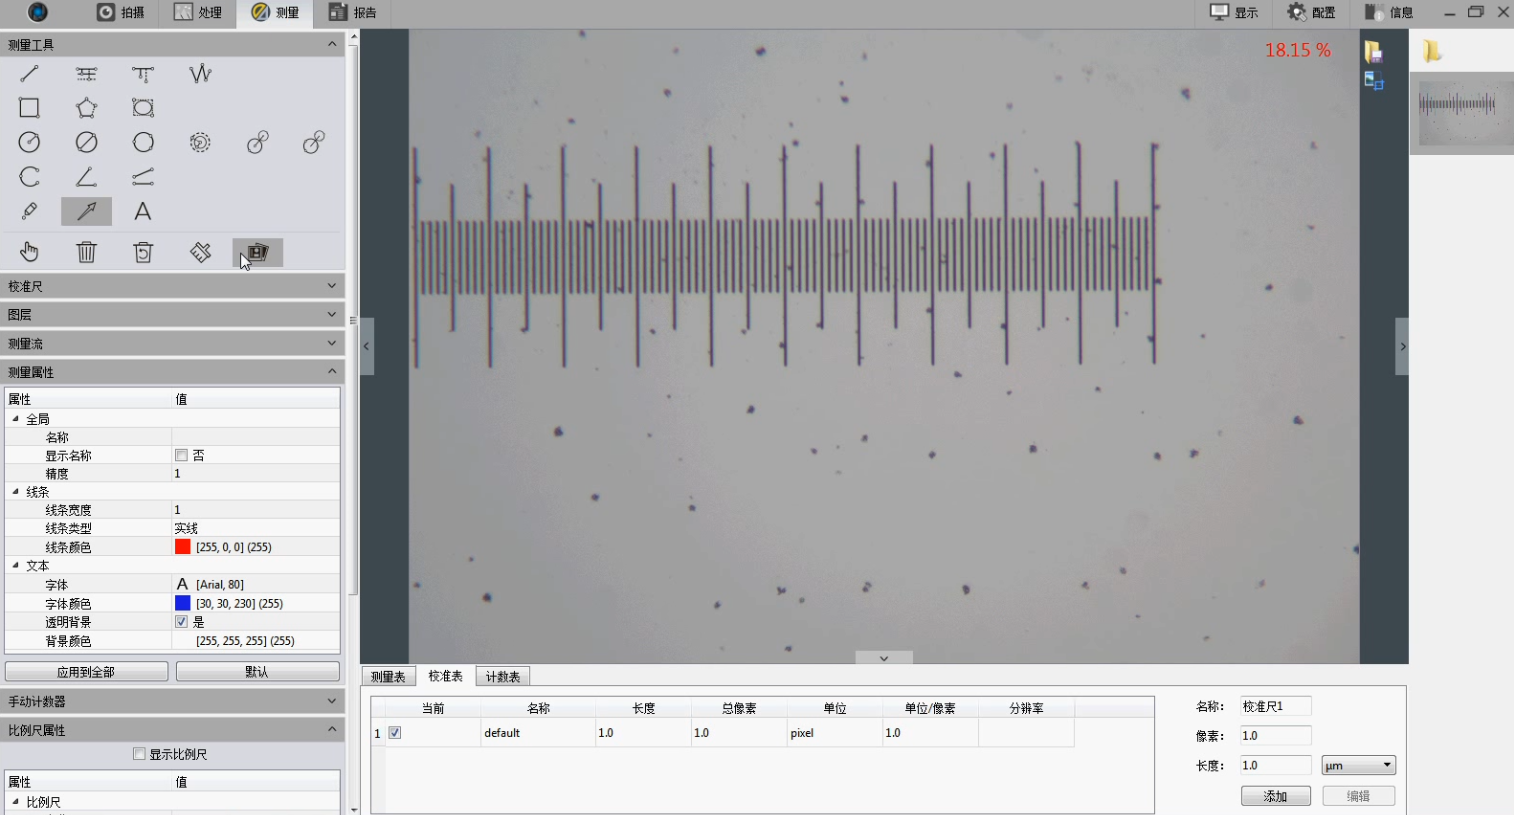Expand the 图层 panel
The height and width of the screenshot is (815, 1514).
point(172,314)
